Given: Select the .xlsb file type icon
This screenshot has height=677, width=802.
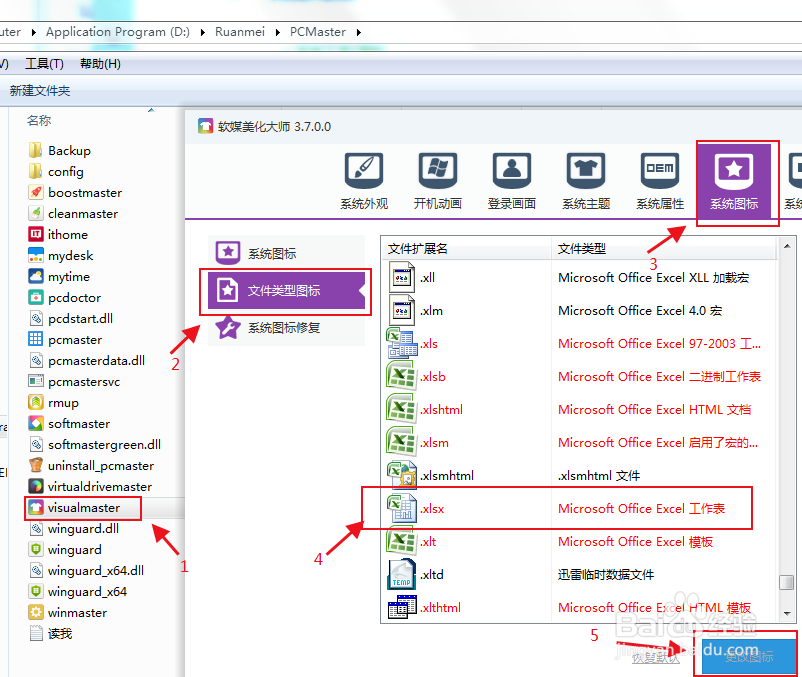Looking at the screenshot, I should tap(402, 376).
